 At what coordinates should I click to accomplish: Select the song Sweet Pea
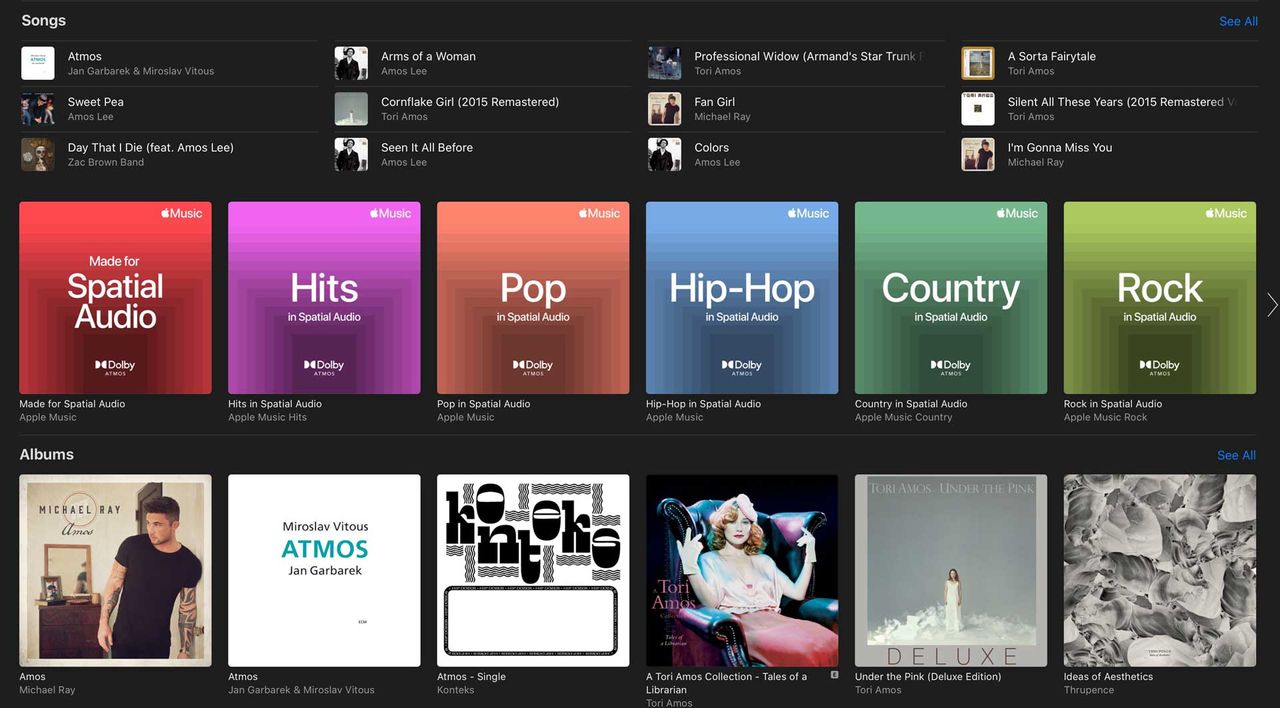(x=168, y=109)
